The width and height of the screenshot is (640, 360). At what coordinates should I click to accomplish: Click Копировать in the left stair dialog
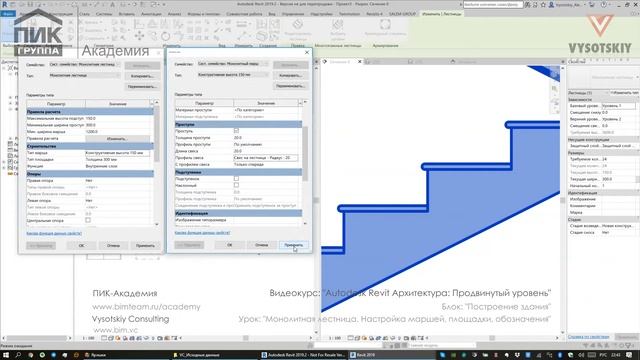pyautogui.click(x=142, y=76)
